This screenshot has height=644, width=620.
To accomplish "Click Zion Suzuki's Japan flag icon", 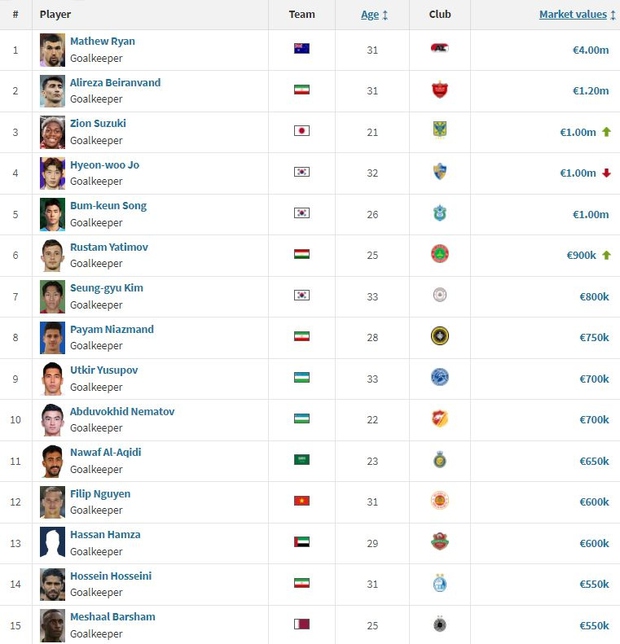I will pos(301,131).
